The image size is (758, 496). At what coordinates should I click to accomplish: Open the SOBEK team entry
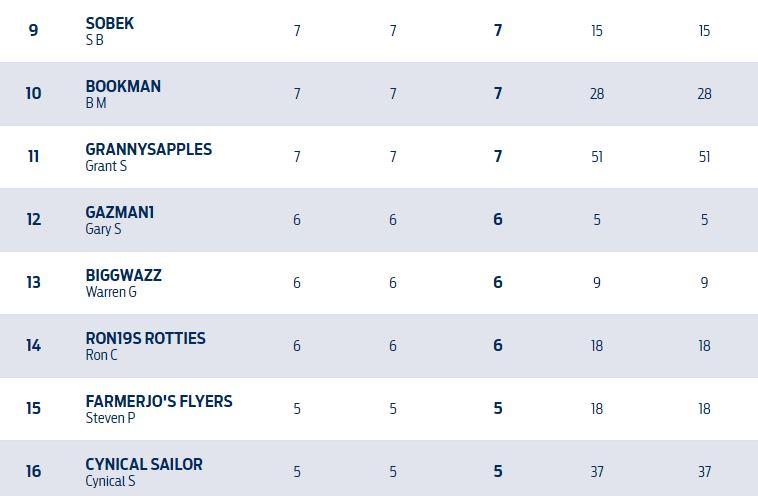pyautogui.click(x=110, y=23)
